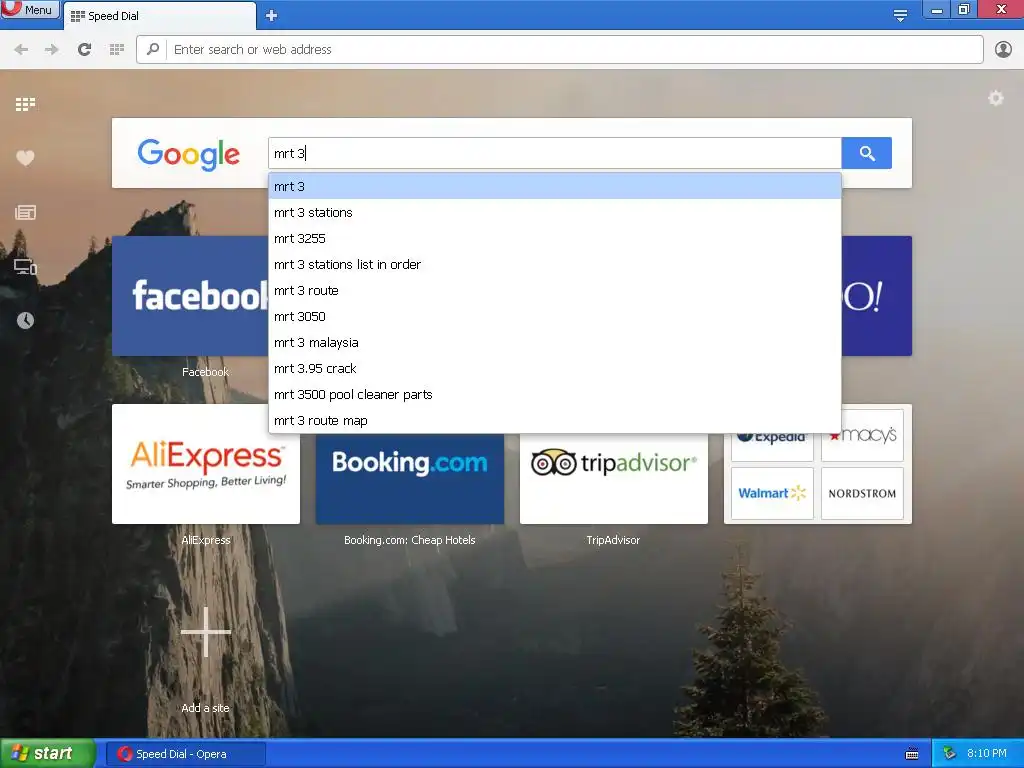Open Speed Dial from sidebar grid icon
Image resolution: width=1024 pixels, height=768 pixels.
[x=25, y=104]
